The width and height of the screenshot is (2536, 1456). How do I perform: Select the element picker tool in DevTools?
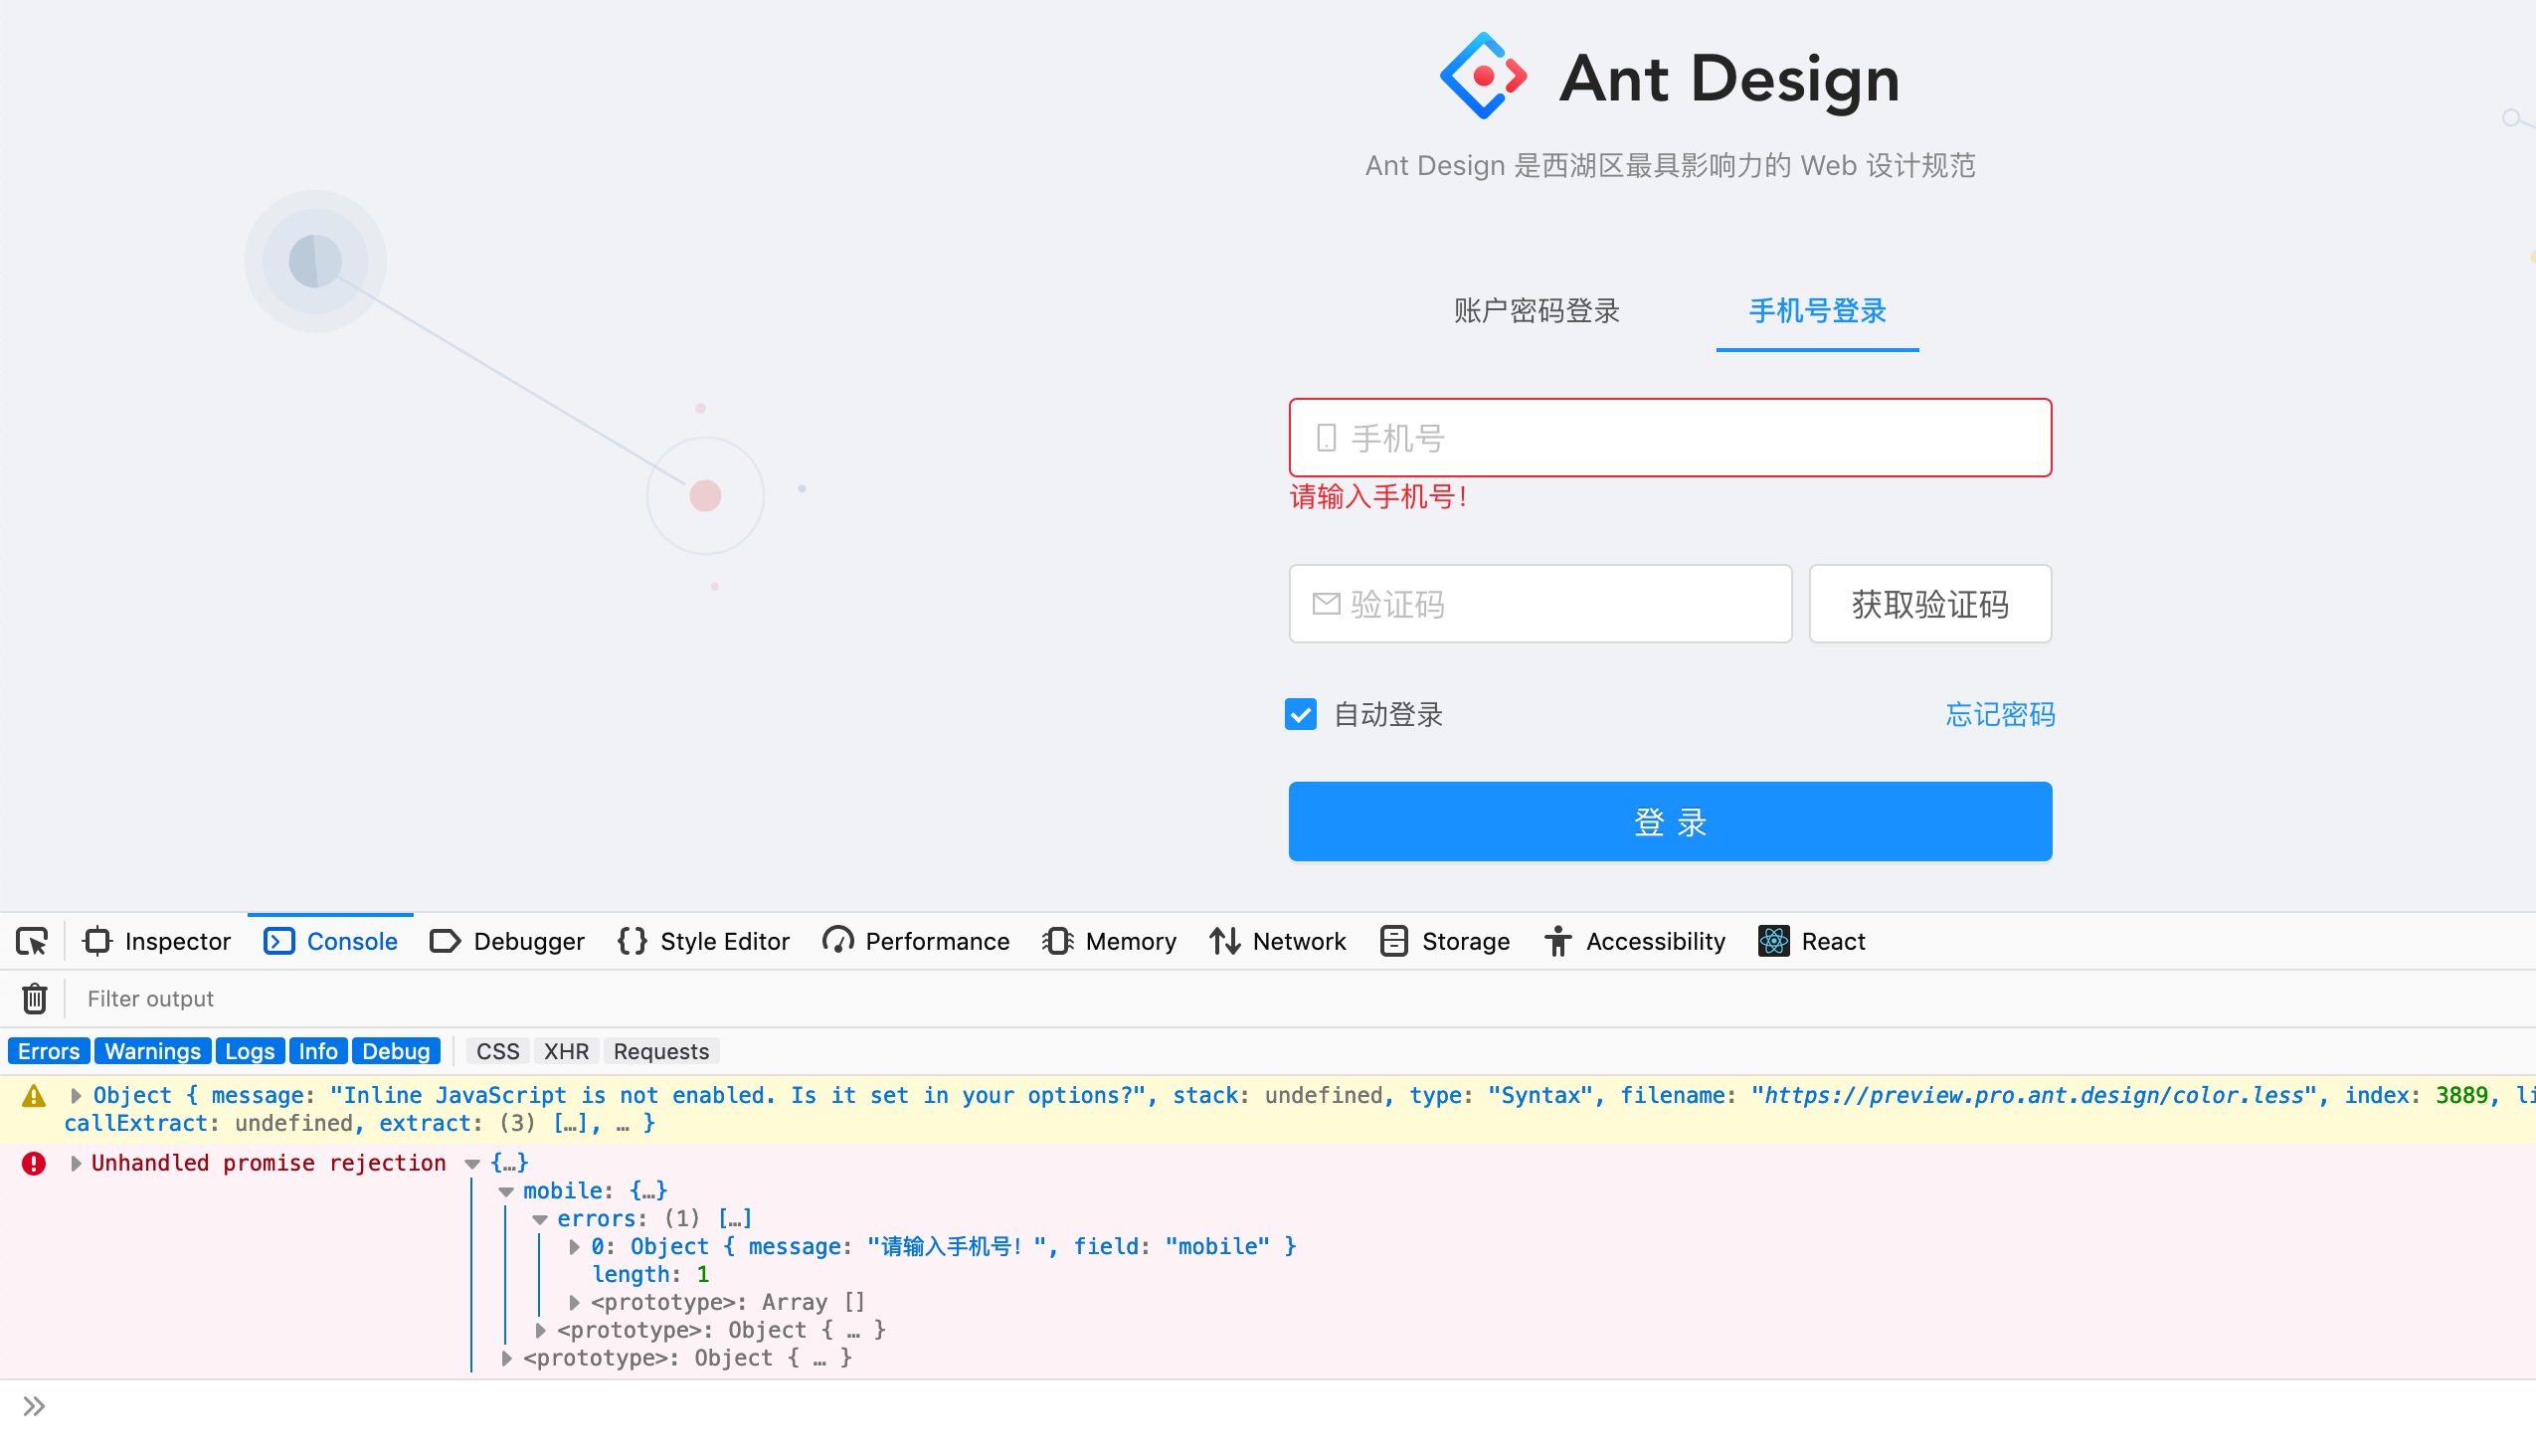32,941
